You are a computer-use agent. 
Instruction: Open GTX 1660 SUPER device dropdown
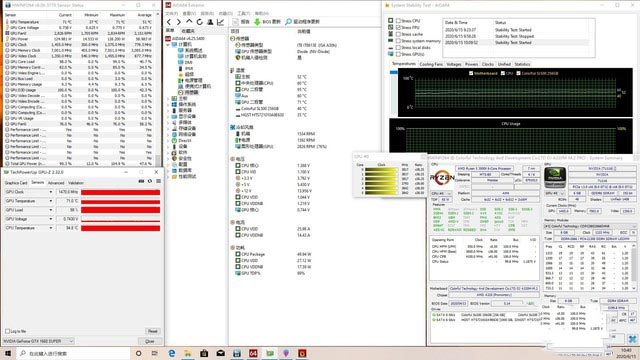tap(38, 341)
